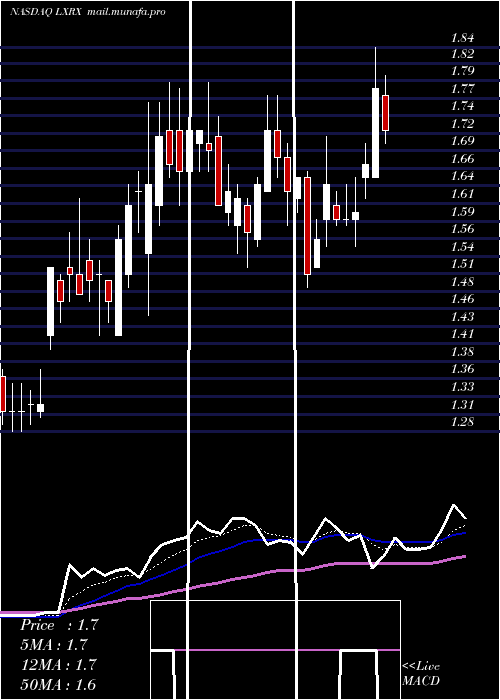
Task: Click the 1.33 price axis label
Action: click(x=462, y=387)
